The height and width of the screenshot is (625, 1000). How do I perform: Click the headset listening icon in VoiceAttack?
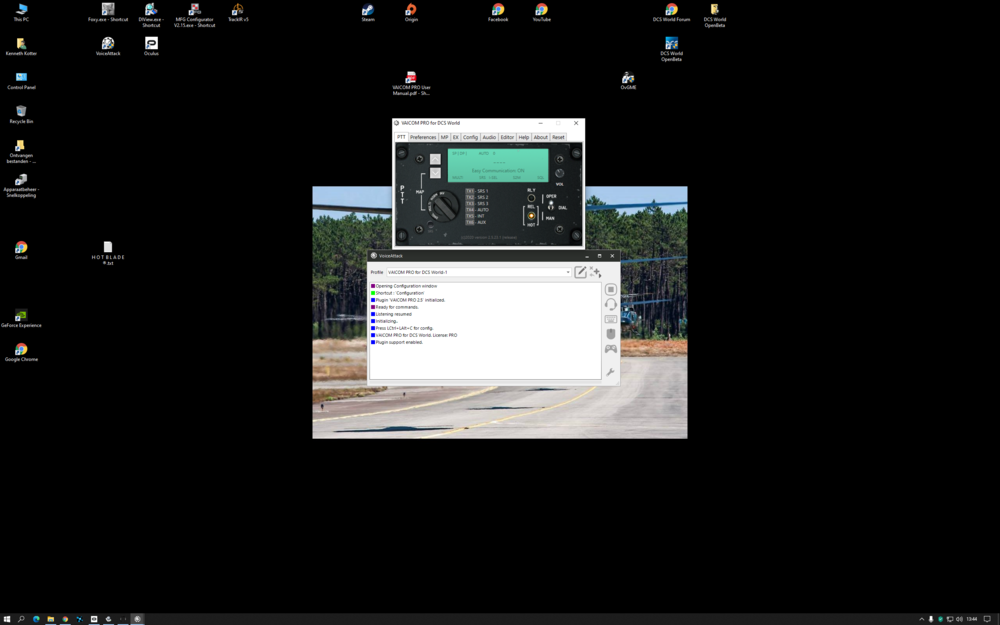click(x=611, y=304)
